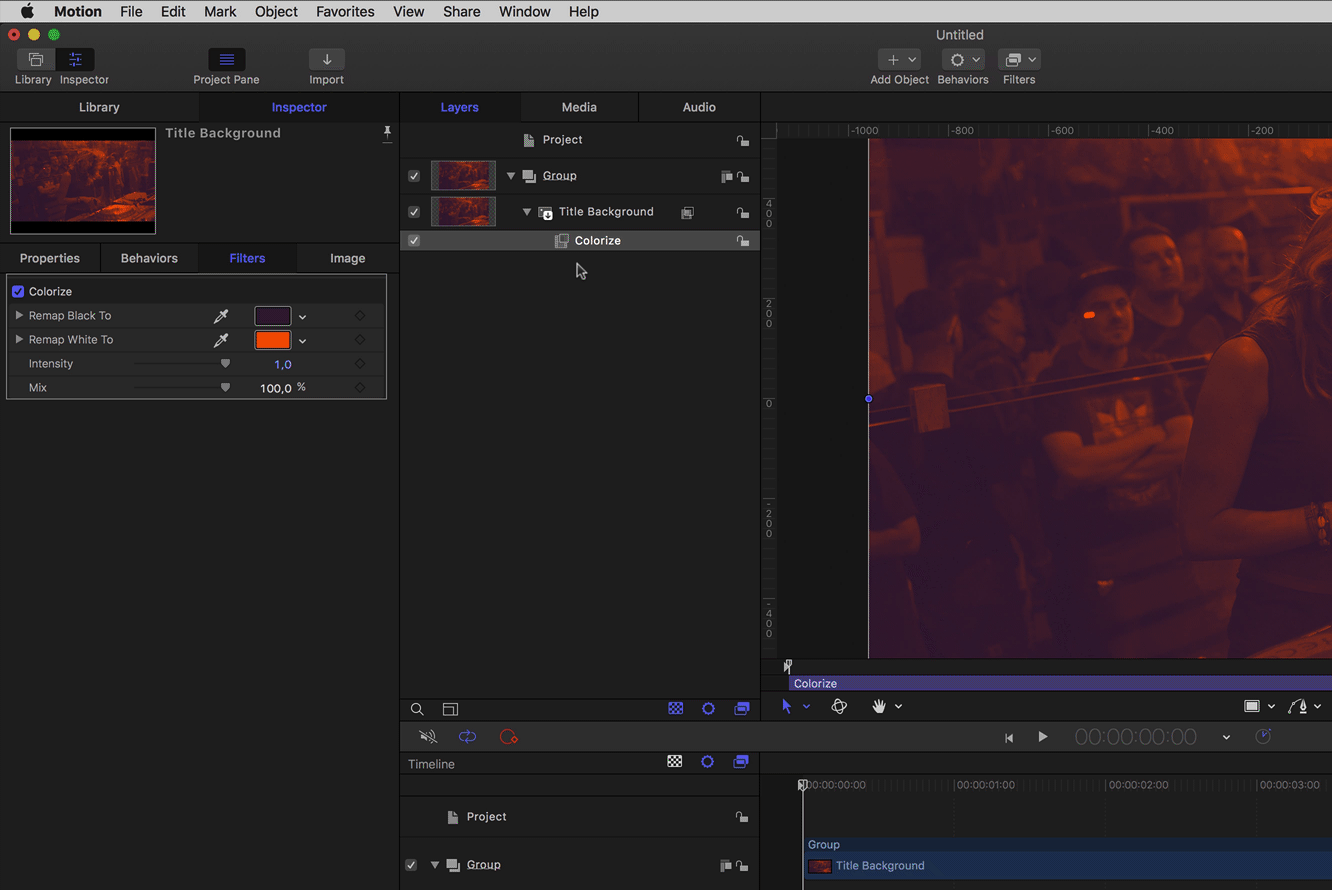Use the Remap White To eyedropper
The height and width of the screenshot is (890, 1332).
pyautogui.click(x=221, y=340)
